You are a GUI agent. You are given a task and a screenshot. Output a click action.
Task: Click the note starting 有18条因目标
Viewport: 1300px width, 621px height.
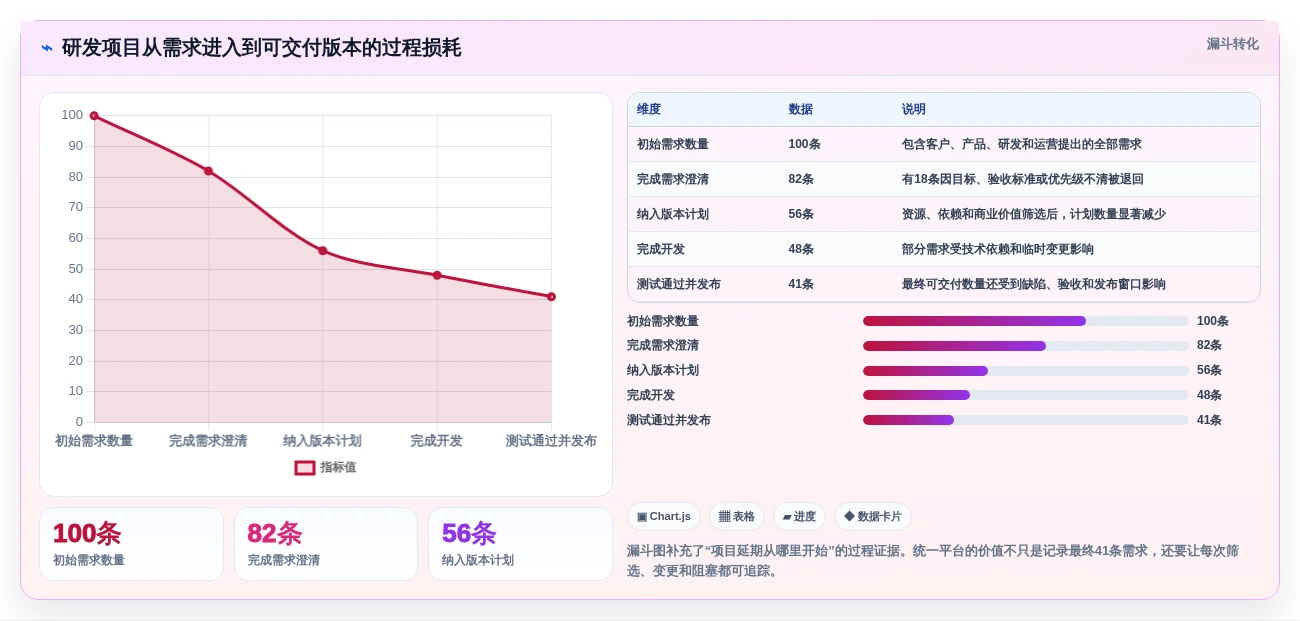click(x=1023, y=179)
